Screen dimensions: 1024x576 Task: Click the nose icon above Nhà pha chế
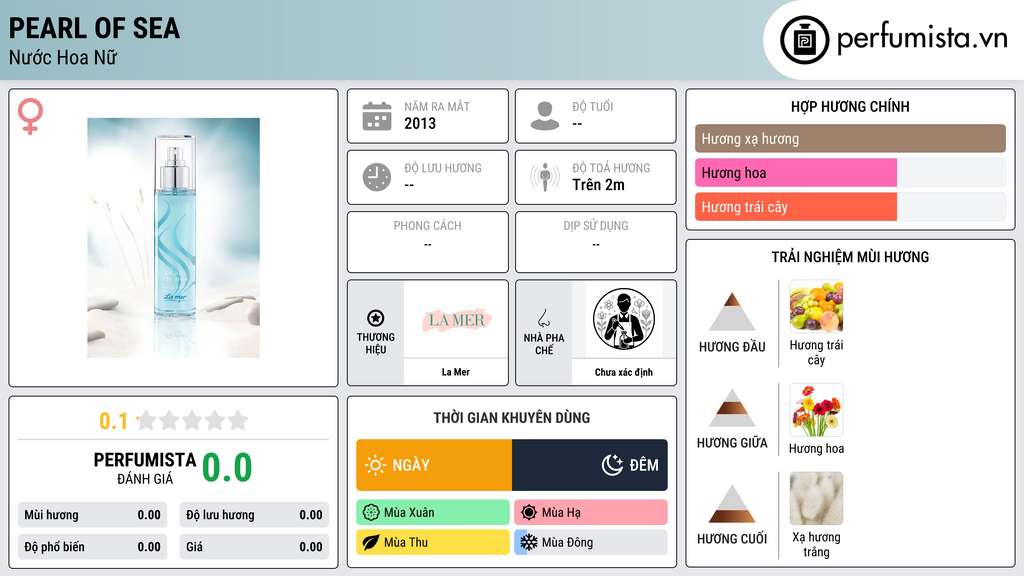tap(543, 318)
